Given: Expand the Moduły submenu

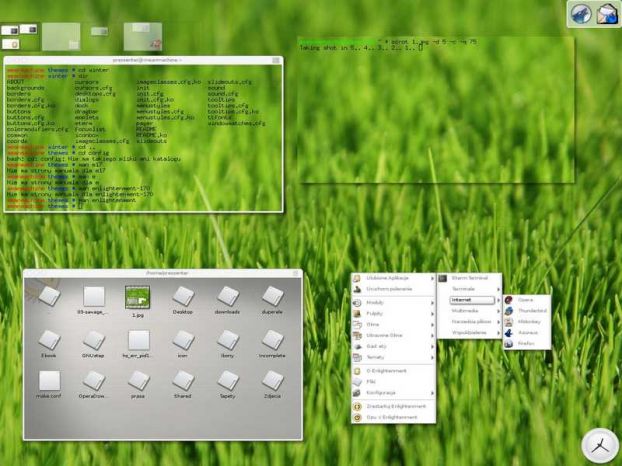Looking at the screenshot, I should click(x=394, y=303).
